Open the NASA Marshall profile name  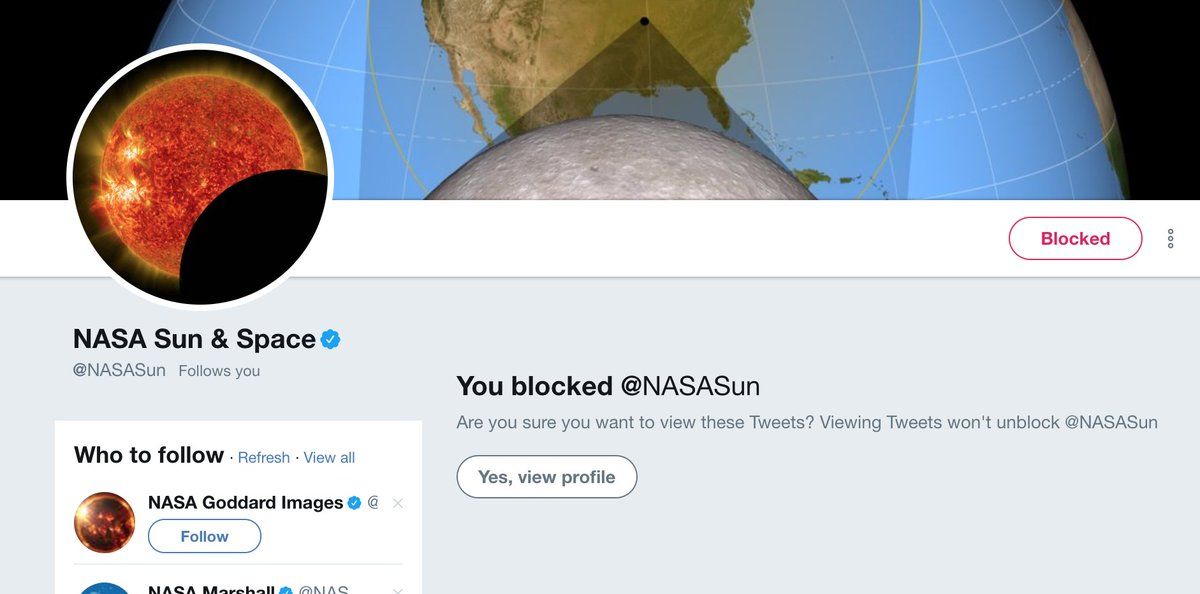tap(211, 589)
